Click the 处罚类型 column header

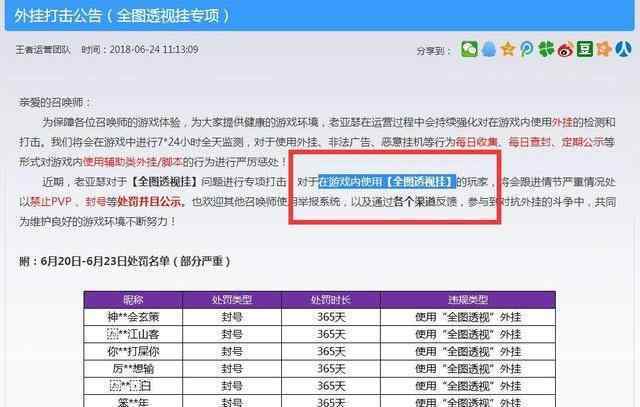coord(231,300)
